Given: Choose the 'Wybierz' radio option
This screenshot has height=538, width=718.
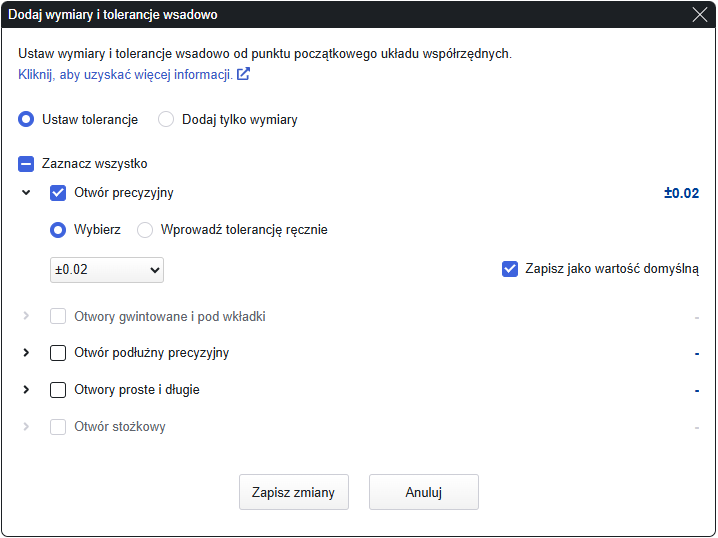Looking at the screenshot, I should (58, 229).
